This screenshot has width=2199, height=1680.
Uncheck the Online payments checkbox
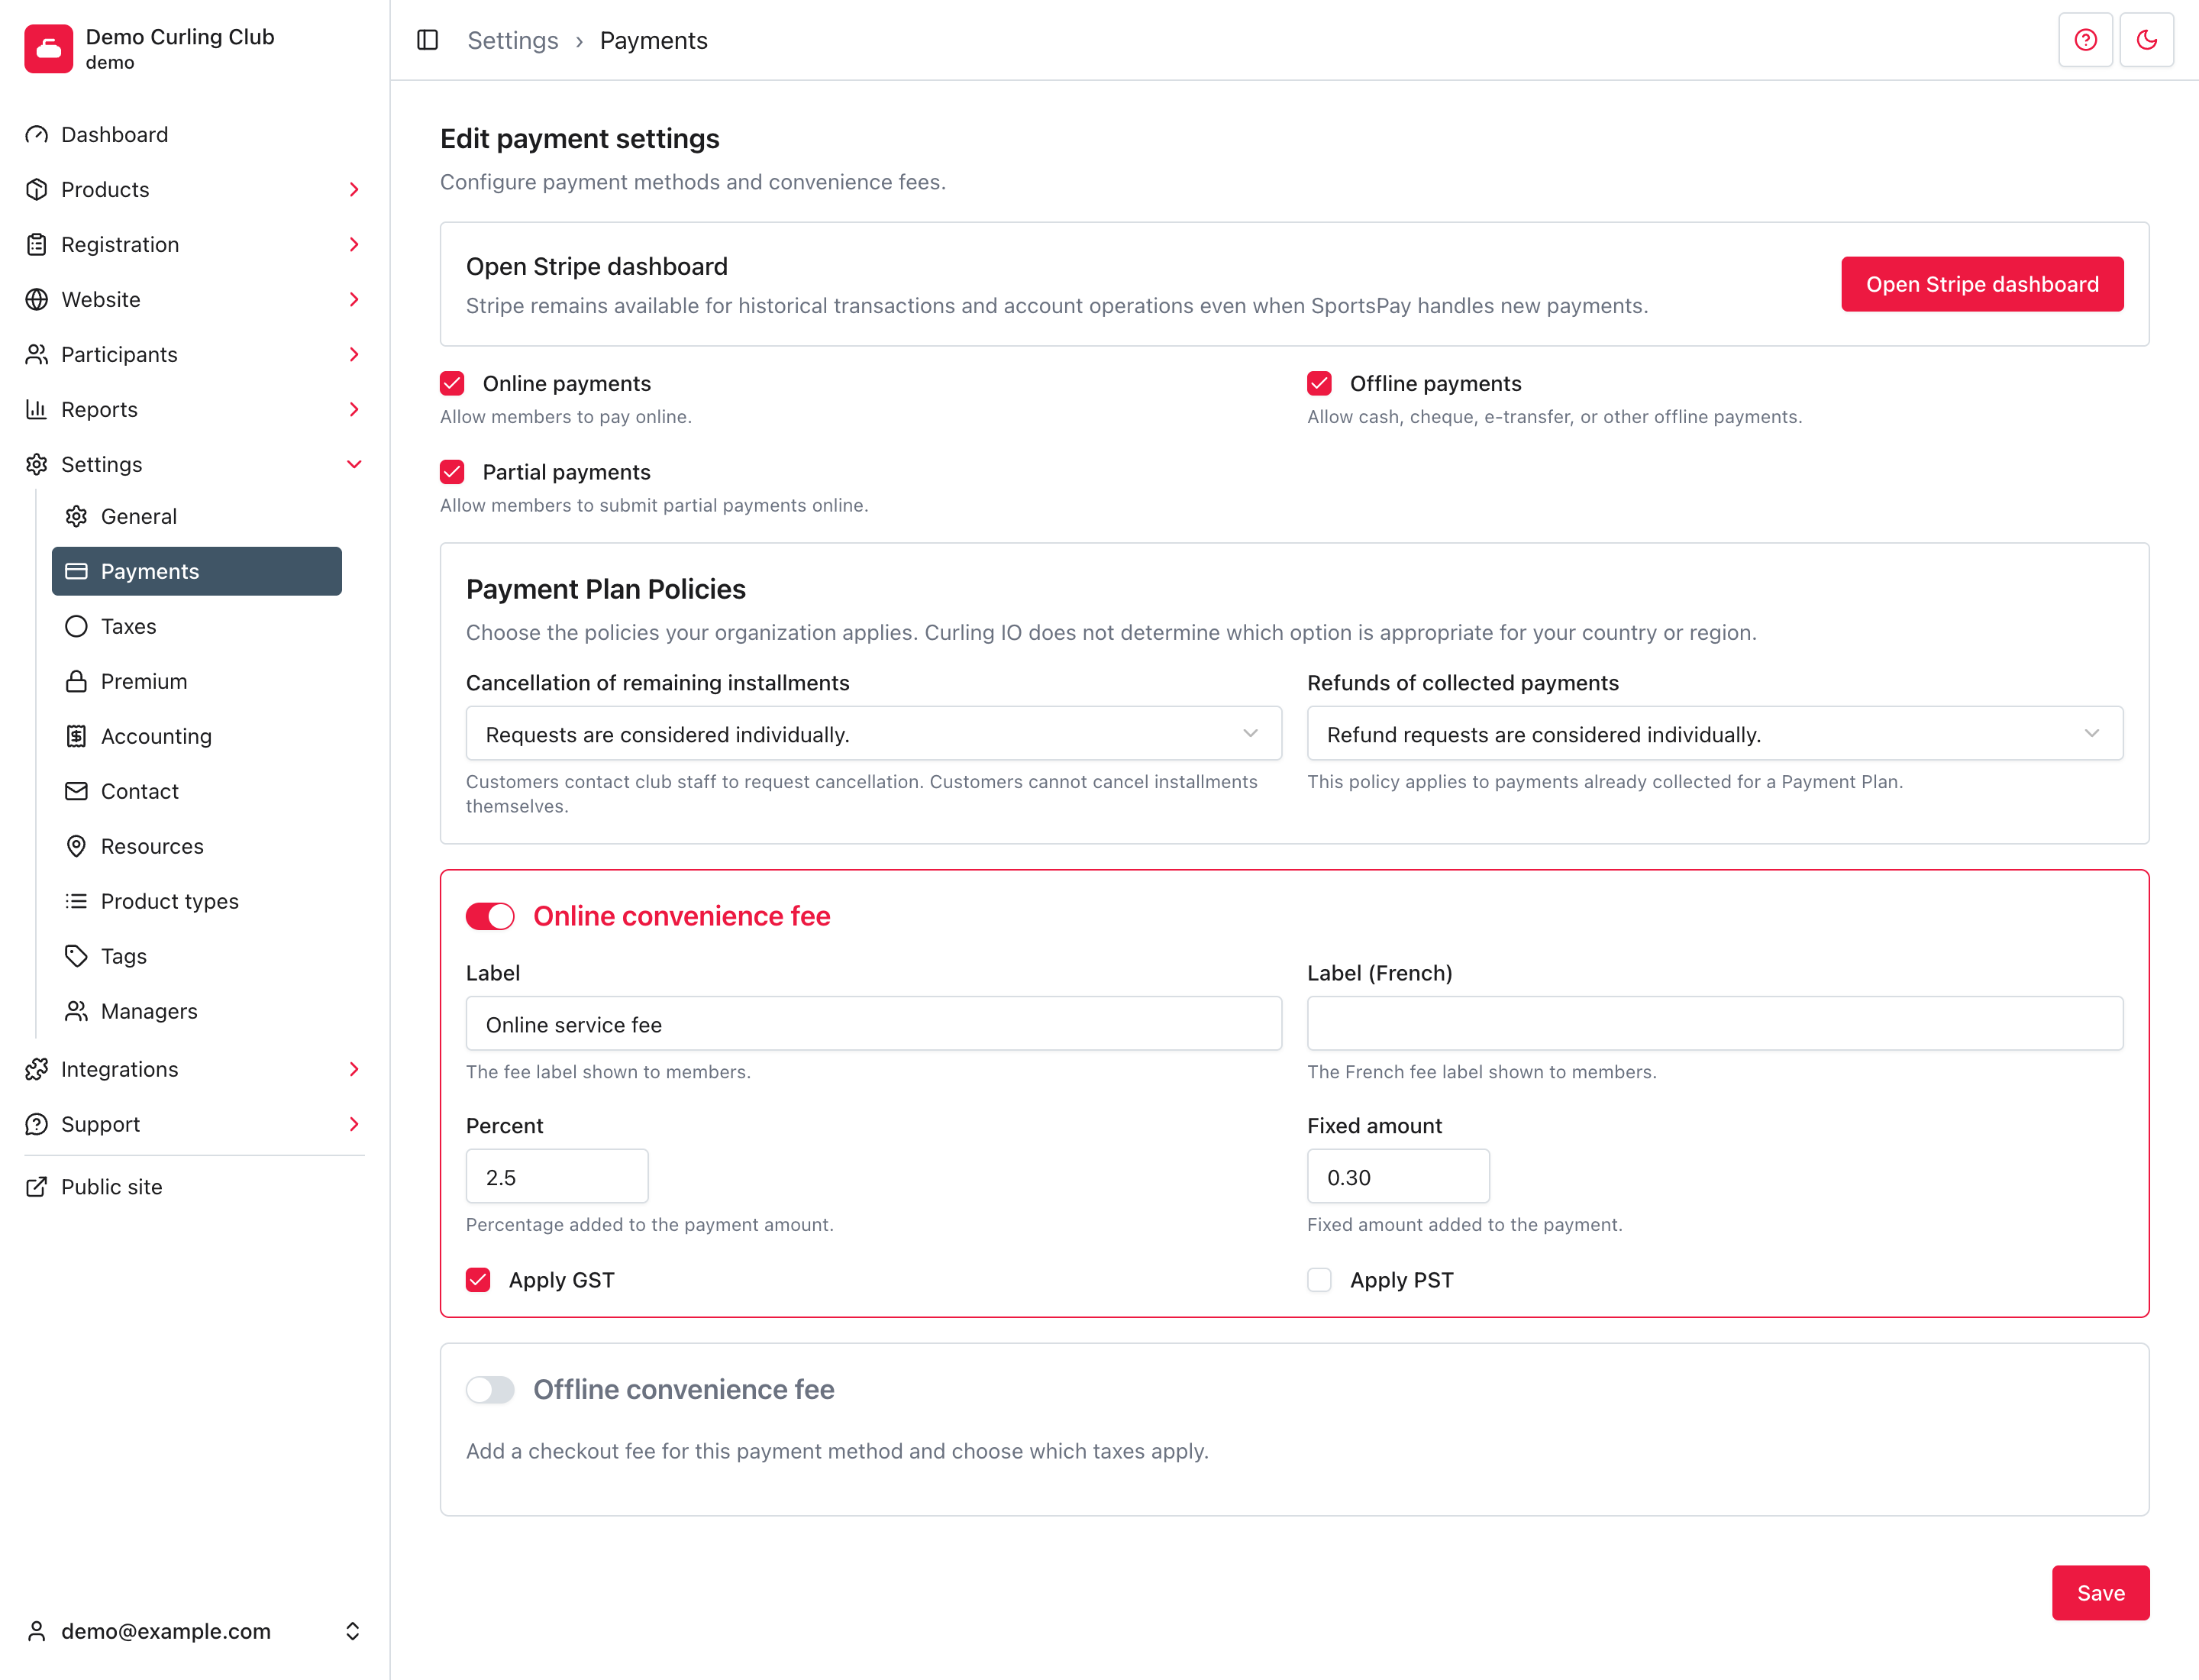click(x=452, y=383)
